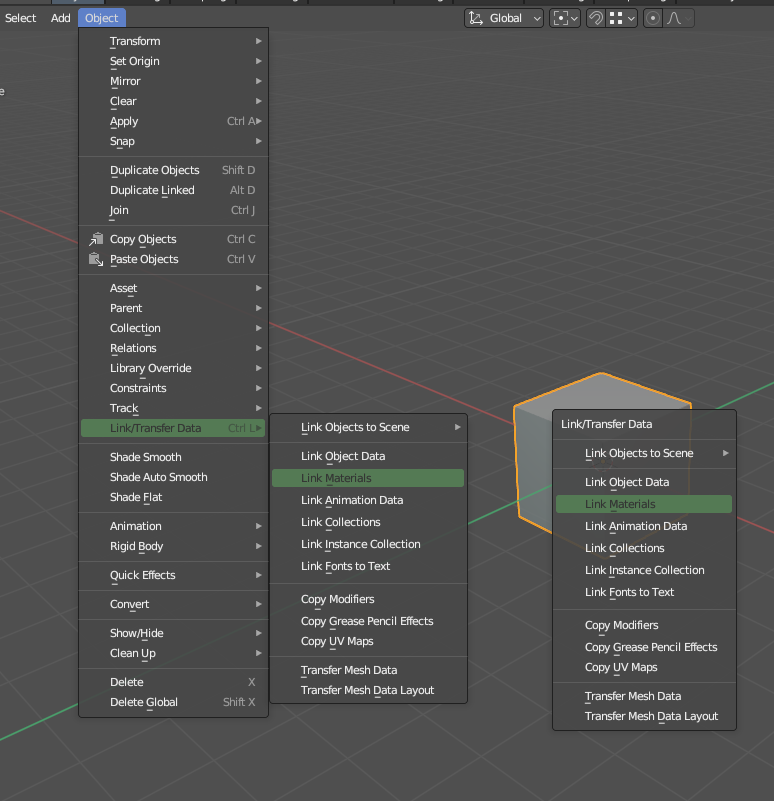Expand the Apply submenu
774x801 pixels.
pos(173,121)
